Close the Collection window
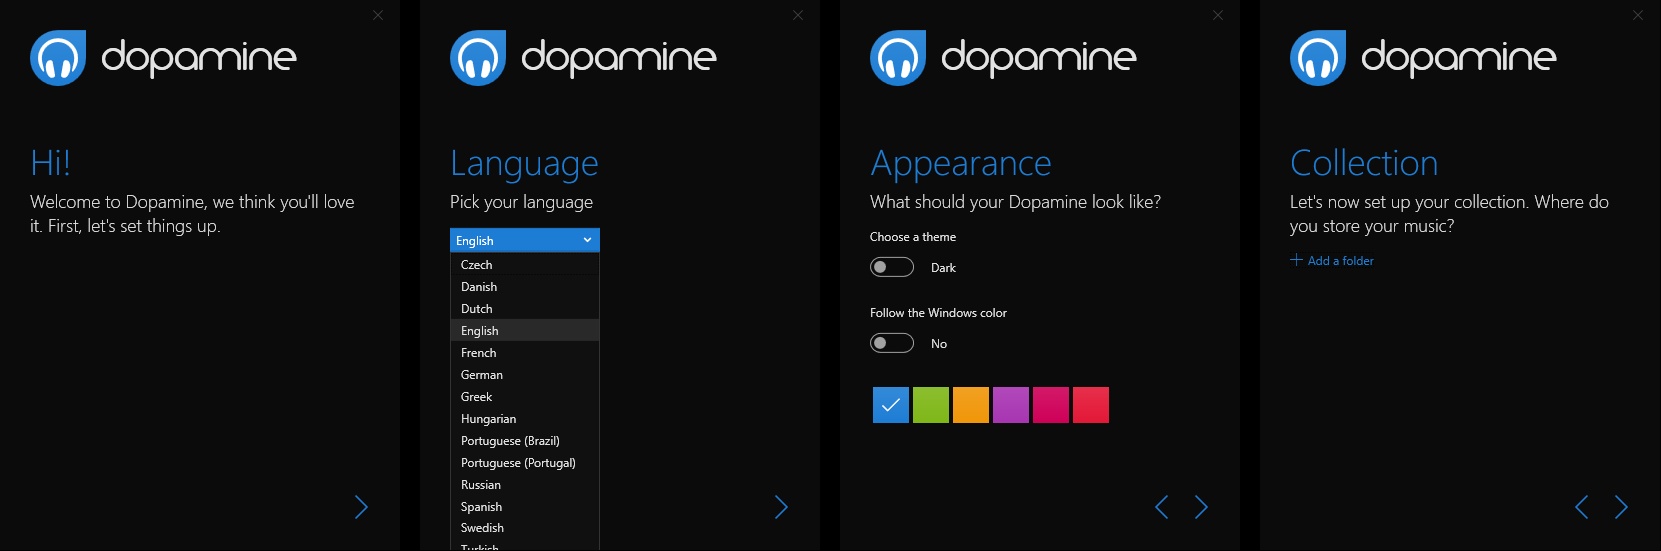The image size is (1661, 551). (1638, 15)
